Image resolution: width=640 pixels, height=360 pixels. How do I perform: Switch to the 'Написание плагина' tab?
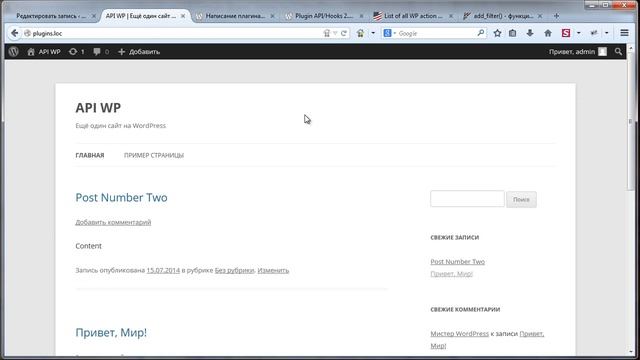(x=235, y=16)
